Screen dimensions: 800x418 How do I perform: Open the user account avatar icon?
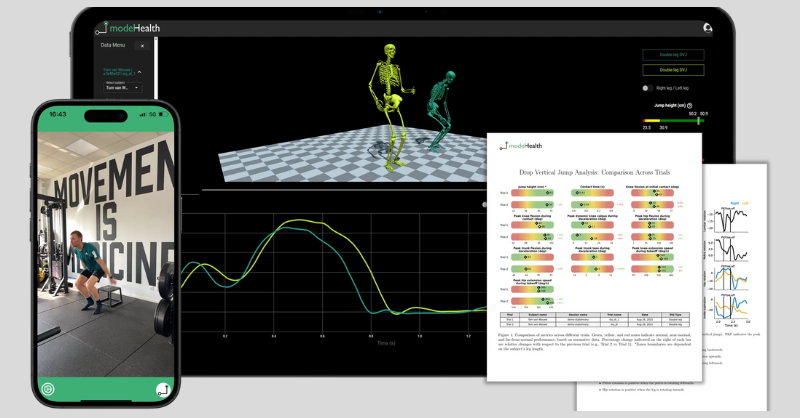click(x=708, y=28)
